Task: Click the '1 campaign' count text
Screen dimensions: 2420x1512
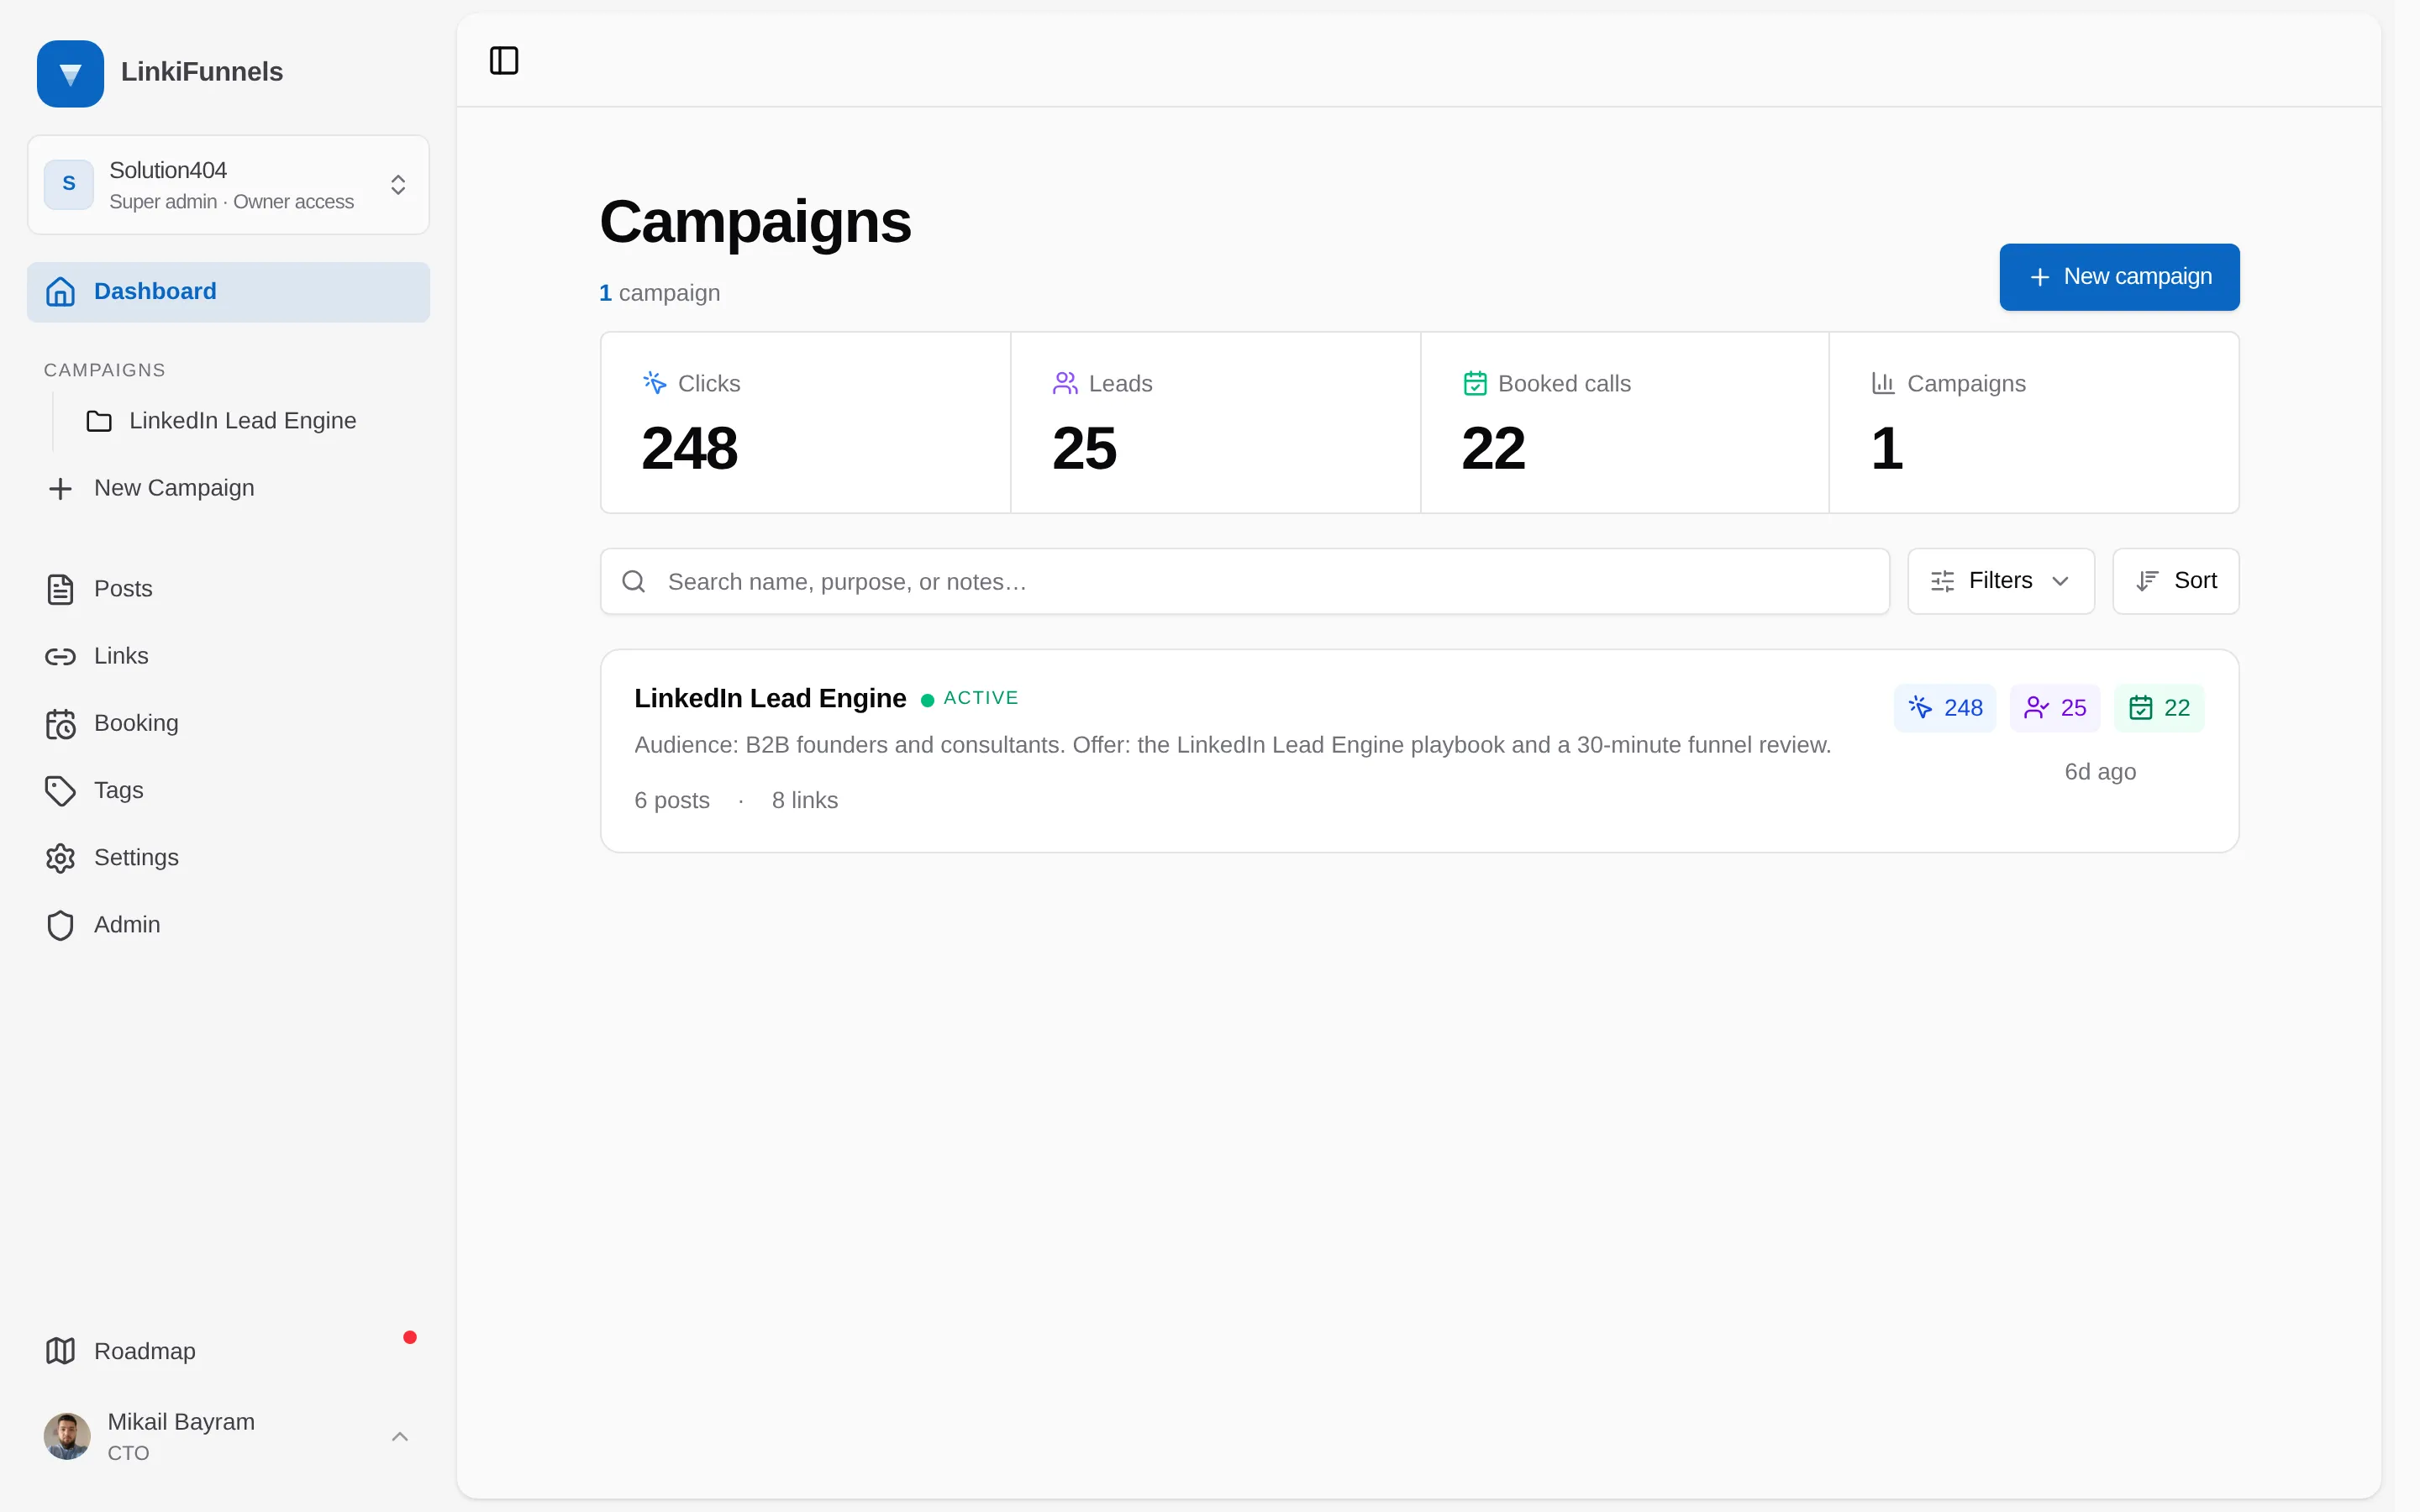Action: click(660, 293)
